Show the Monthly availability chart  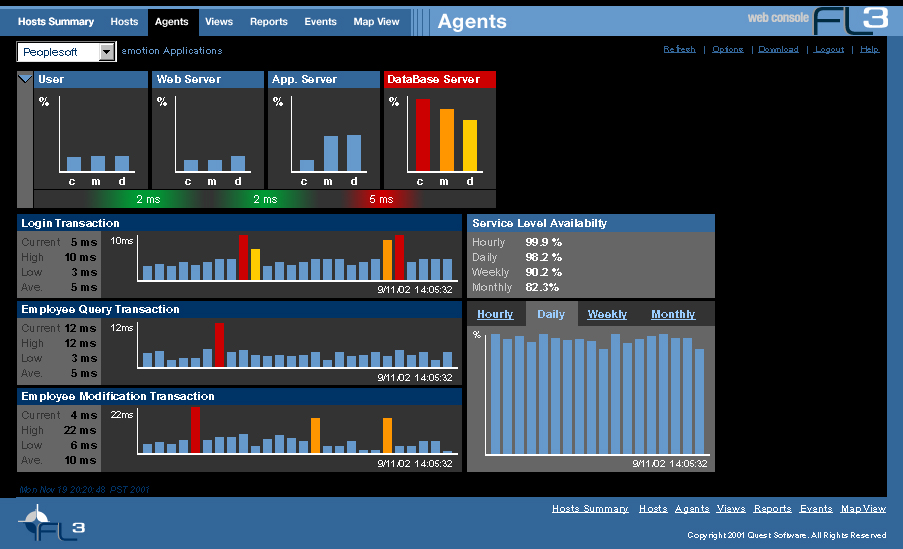[673, 315]
